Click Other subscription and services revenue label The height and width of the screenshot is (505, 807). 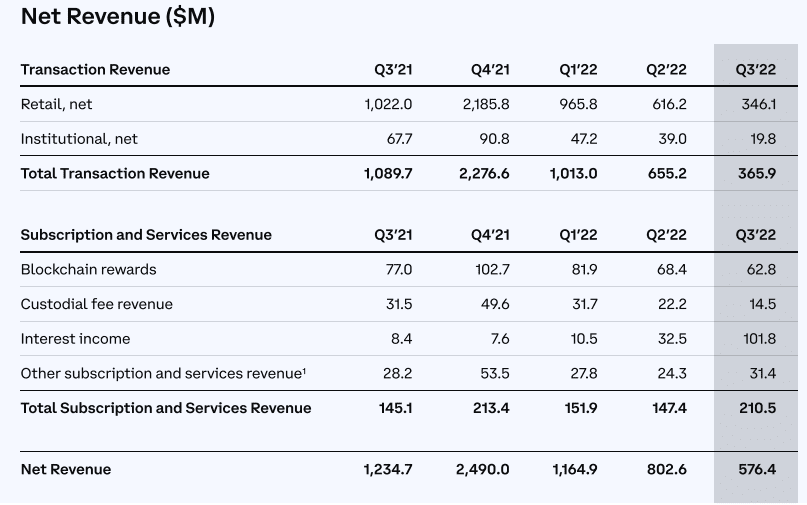(x=163, y=373)
